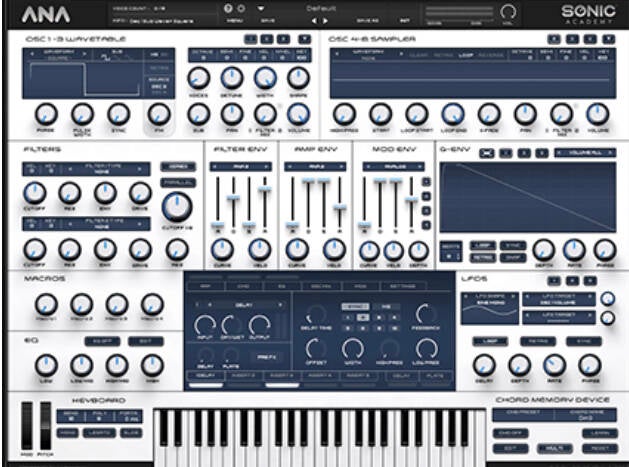Open the dropdown arrow beside Wavetable oscillator tabs
The width and height of the screenshot is (629, 467).
tap(304, 39)
